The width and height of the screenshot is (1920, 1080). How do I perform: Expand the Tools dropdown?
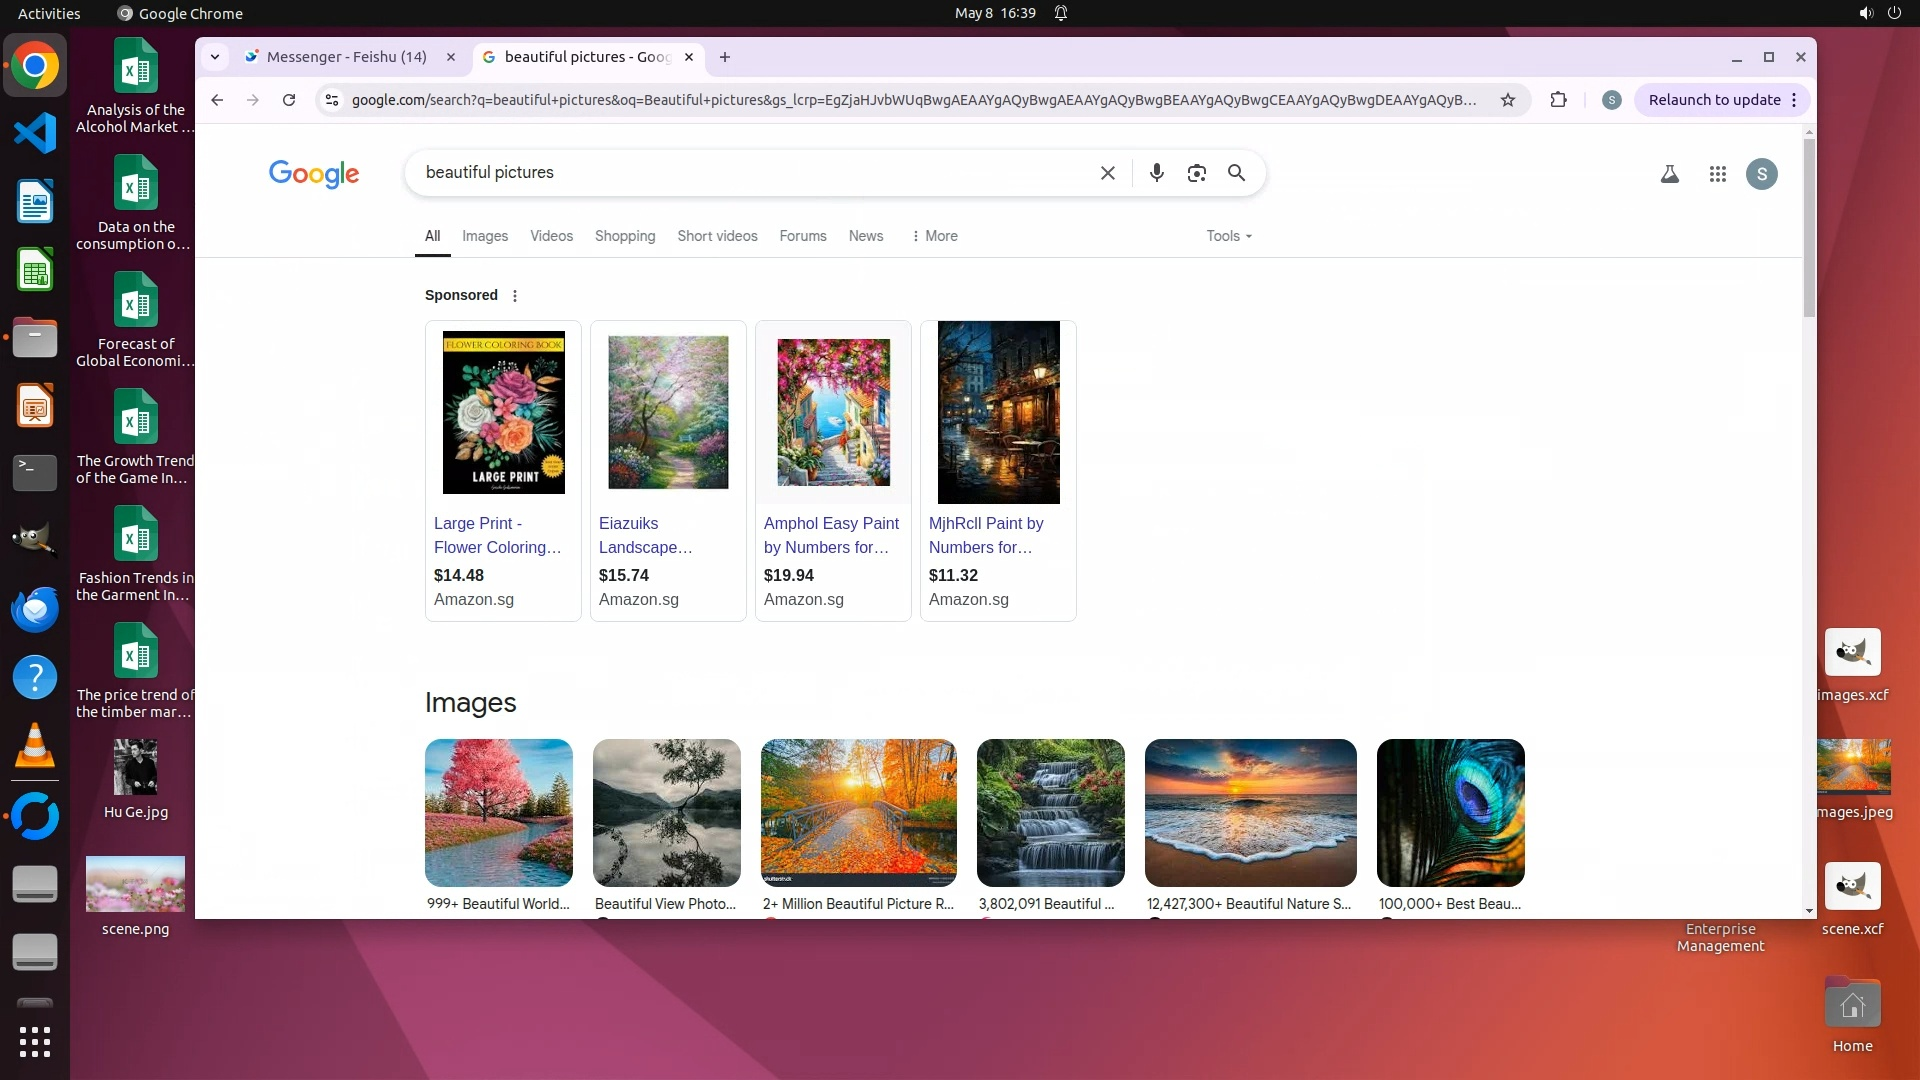(x=1228, y=236)
